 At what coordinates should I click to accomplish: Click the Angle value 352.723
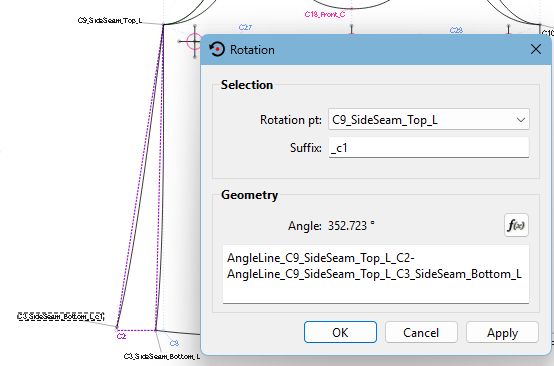tap(351, 225)
